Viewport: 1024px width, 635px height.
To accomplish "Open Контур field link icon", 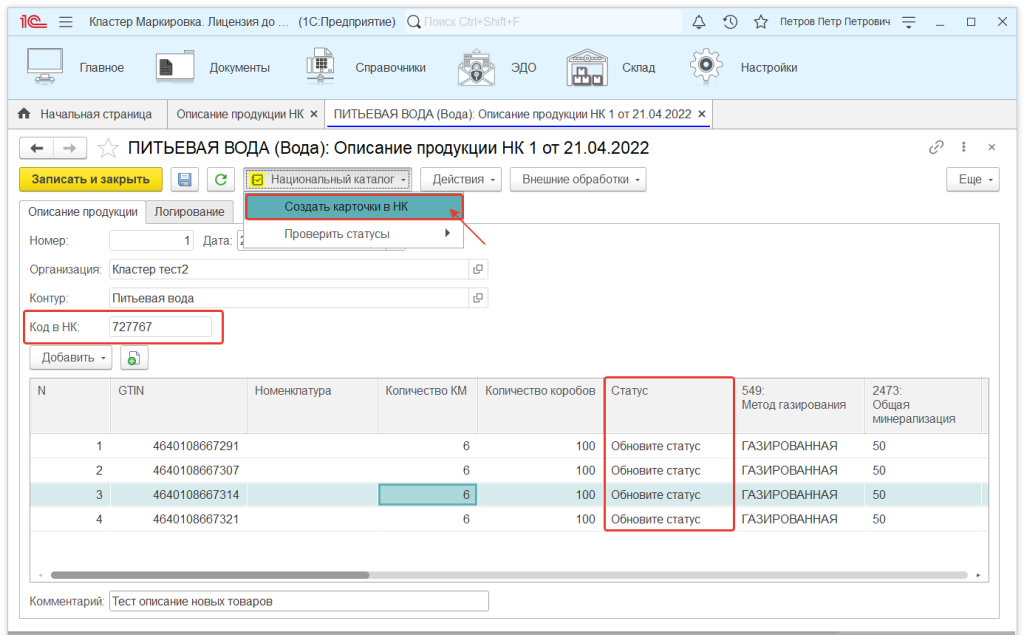I will pyautogui.click(x=478, y=298).
